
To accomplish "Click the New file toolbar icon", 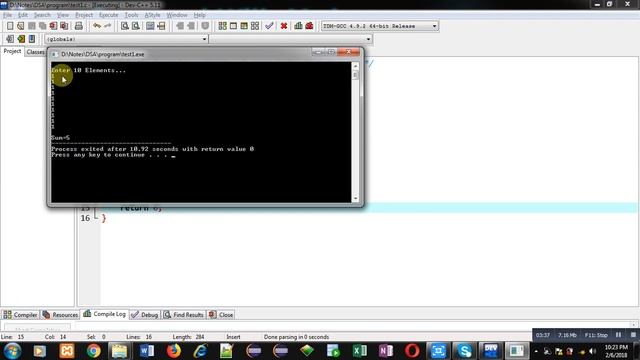I will [10, 26].
